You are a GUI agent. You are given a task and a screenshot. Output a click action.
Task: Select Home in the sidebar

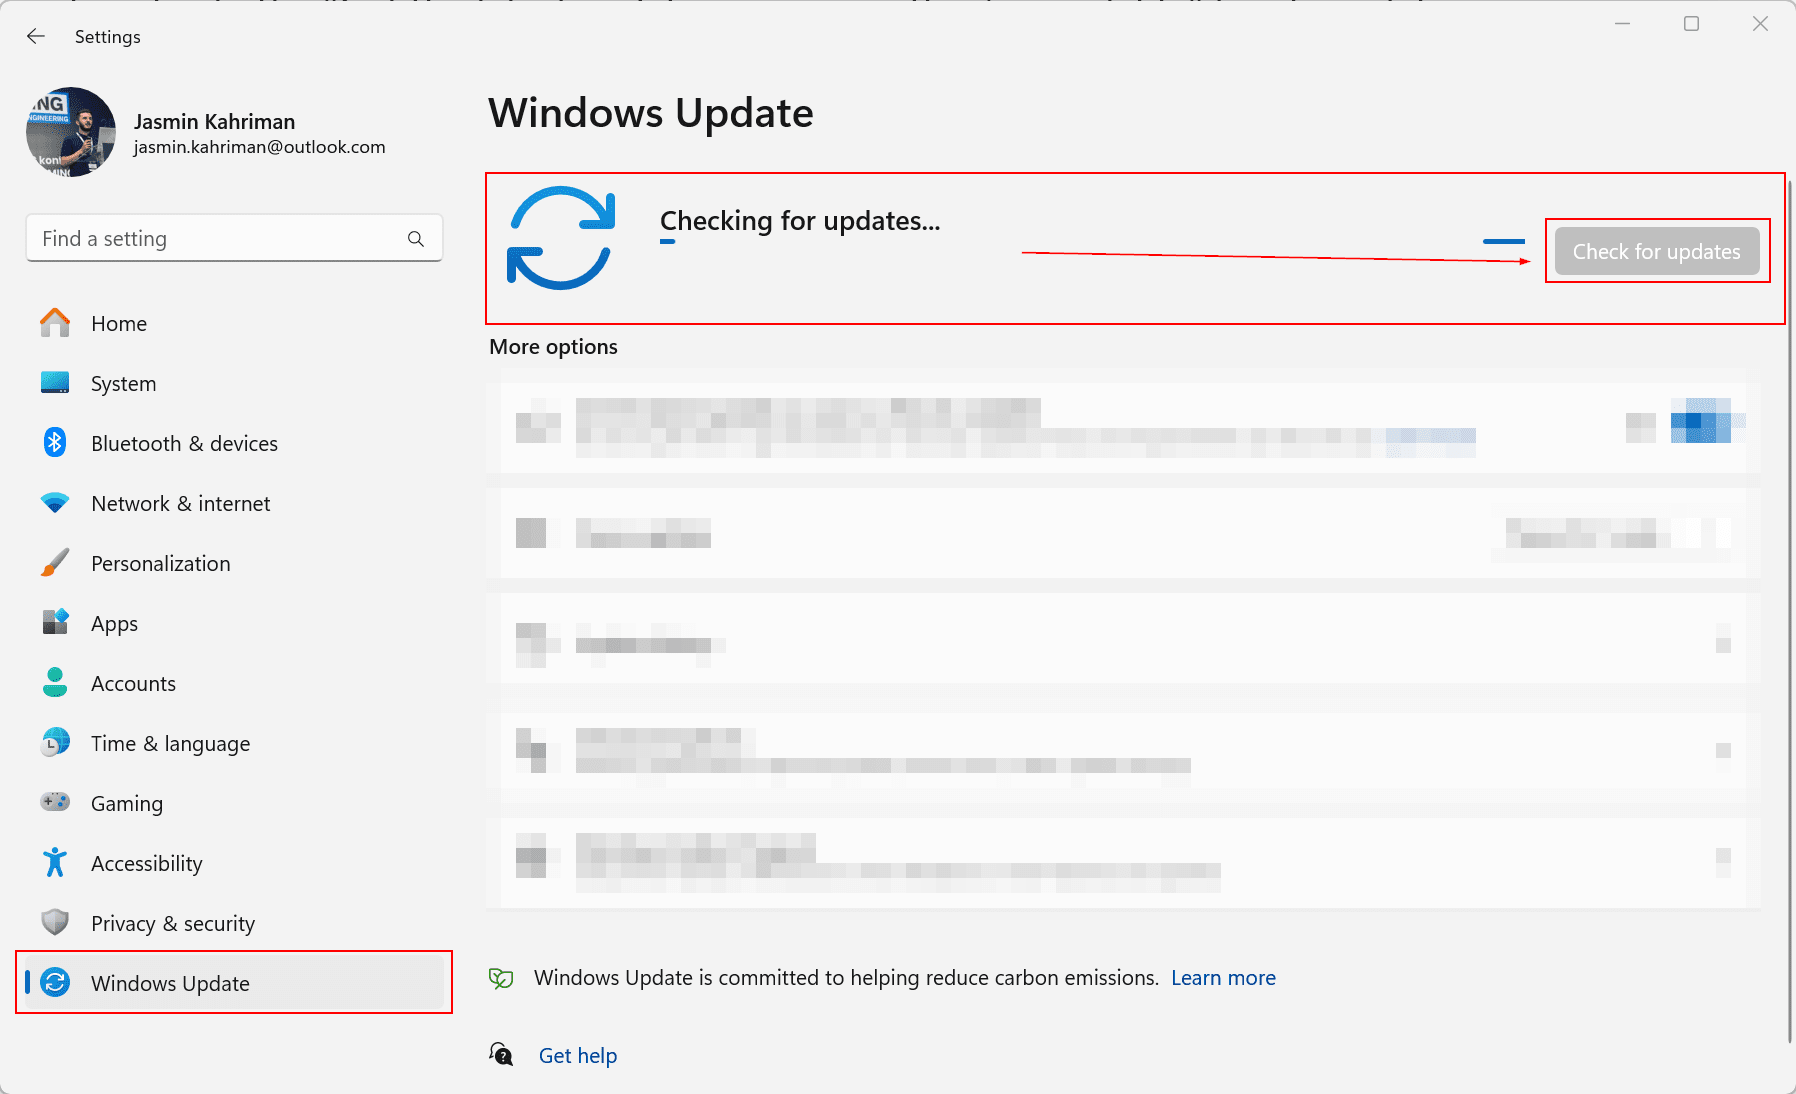tap(234, 323)
